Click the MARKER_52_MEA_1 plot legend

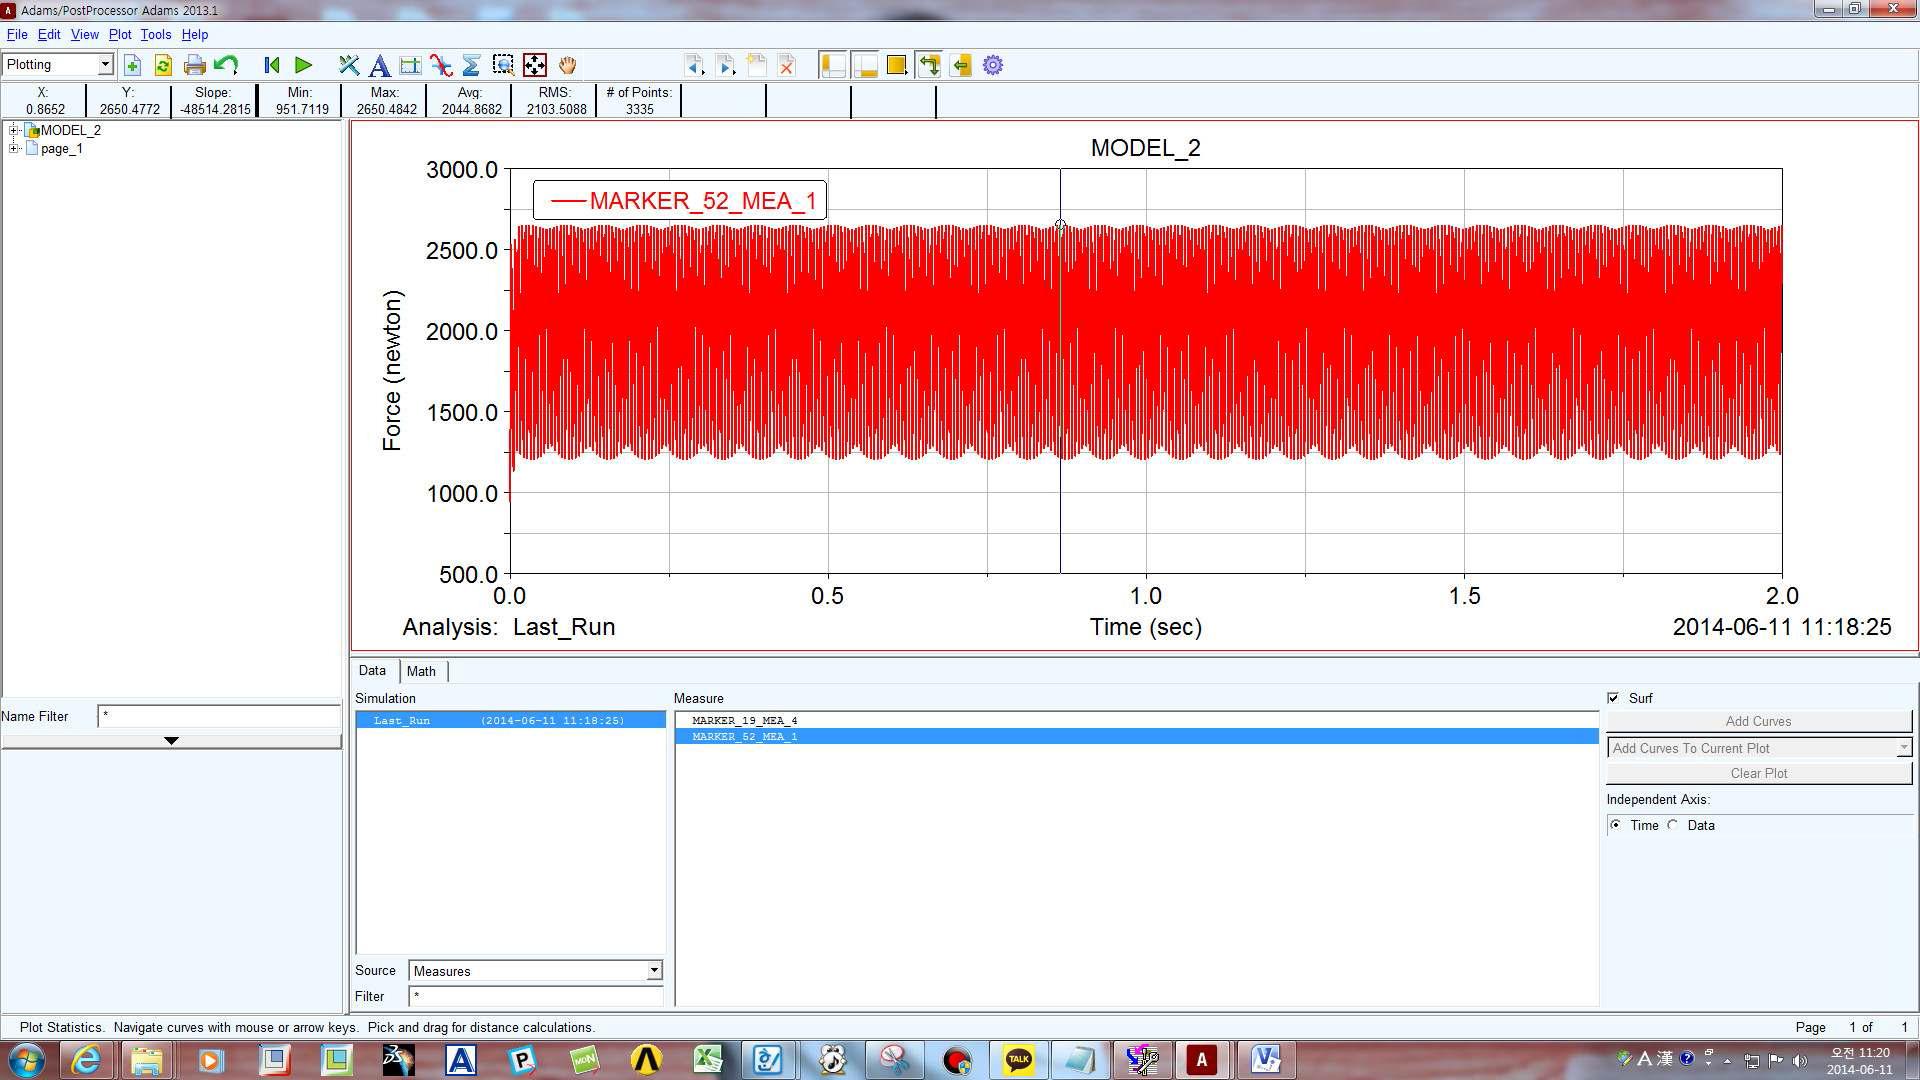pyautogui.click(x=680, y=201)
